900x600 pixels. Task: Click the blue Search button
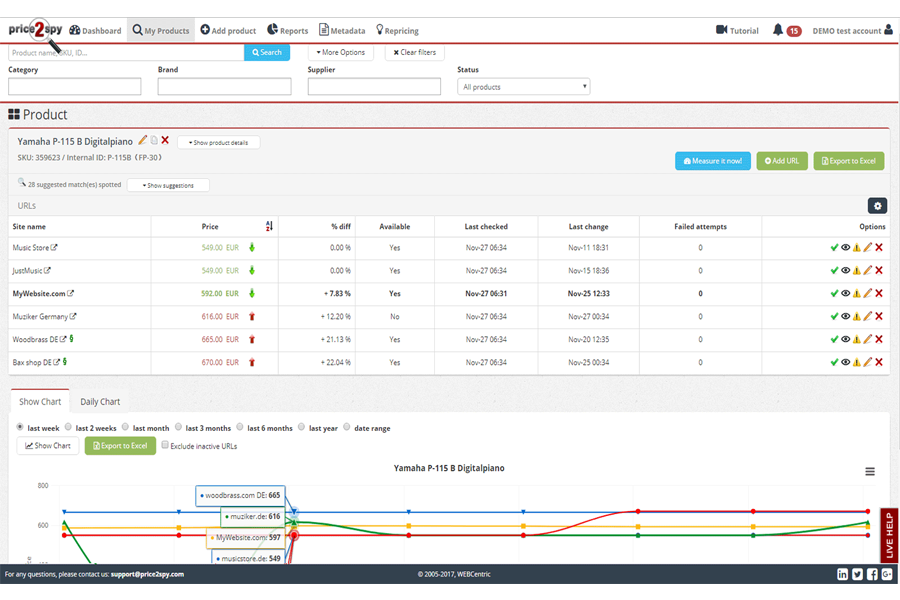pos(267,52)
